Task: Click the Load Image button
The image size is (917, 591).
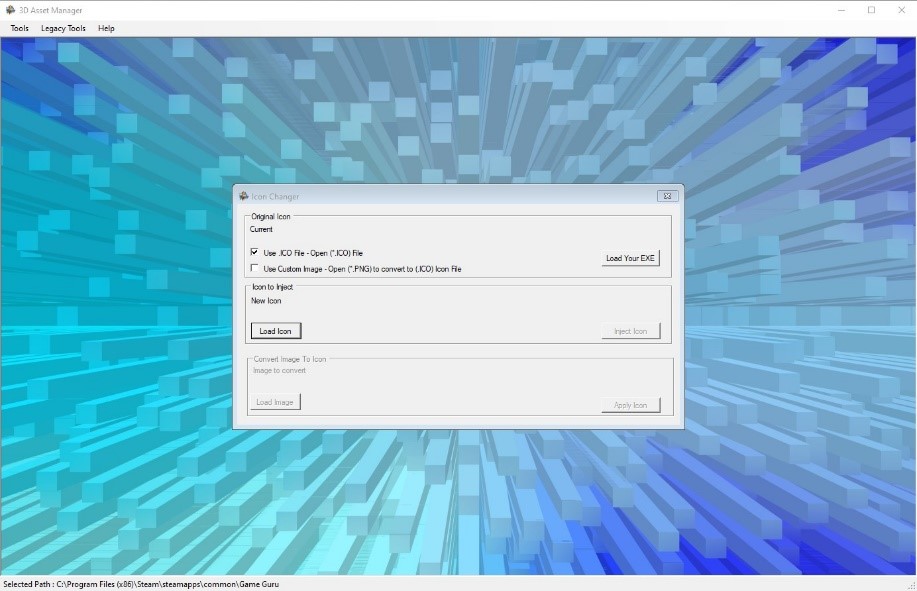Action: click(x=275, y=402)
